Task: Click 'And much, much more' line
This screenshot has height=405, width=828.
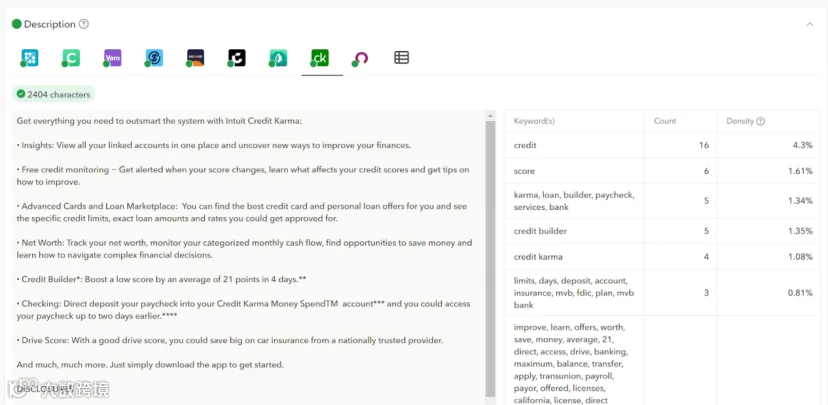Action: point(150,365)
